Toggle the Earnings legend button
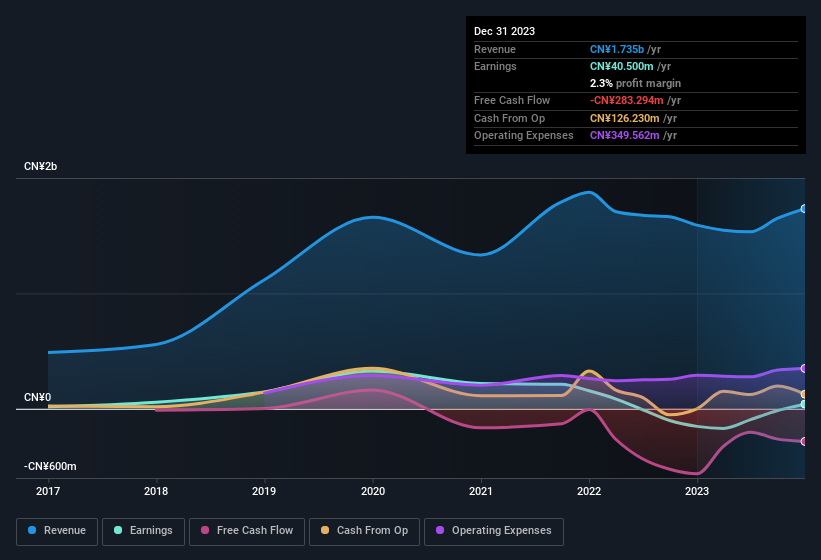Image resolution: width=821 pixels, height=560 pixels. (143, 531)
